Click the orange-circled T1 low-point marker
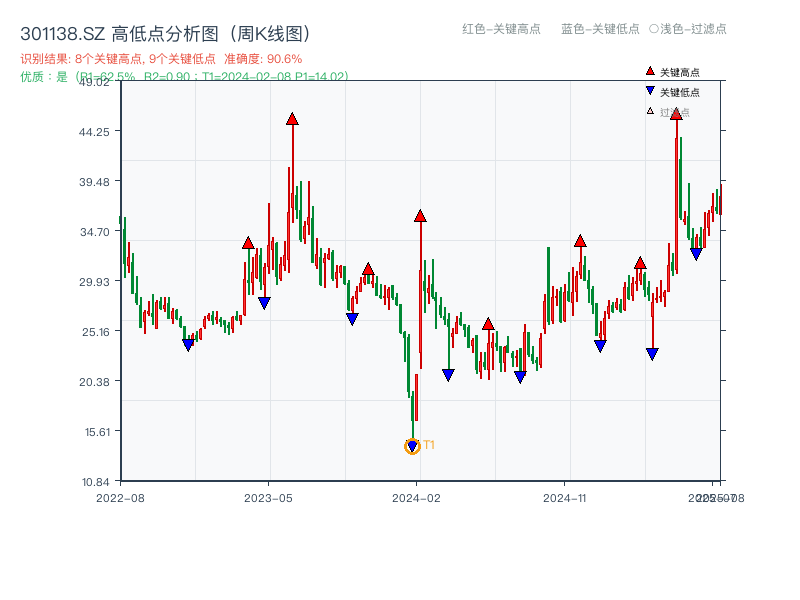 412,445
